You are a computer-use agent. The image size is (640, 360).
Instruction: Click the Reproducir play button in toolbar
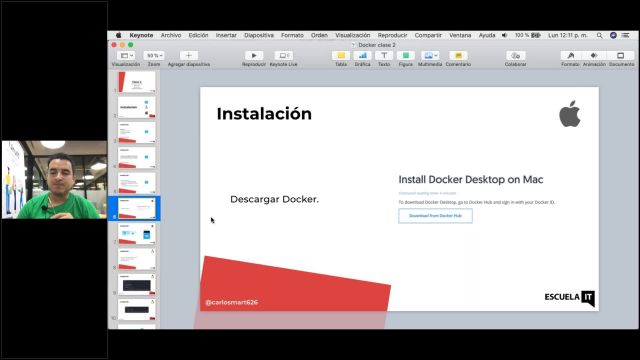[x=254, y=56]
